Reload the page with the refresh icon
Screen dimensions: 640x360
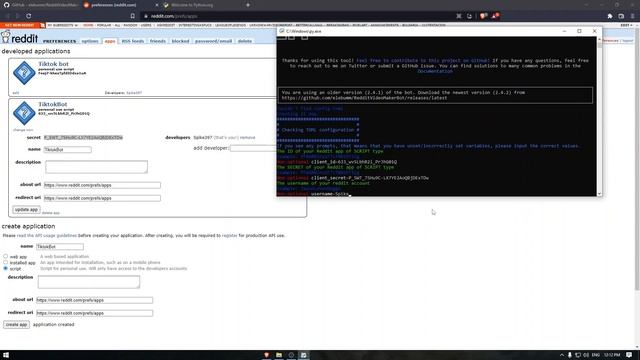(x=29, y=16)
